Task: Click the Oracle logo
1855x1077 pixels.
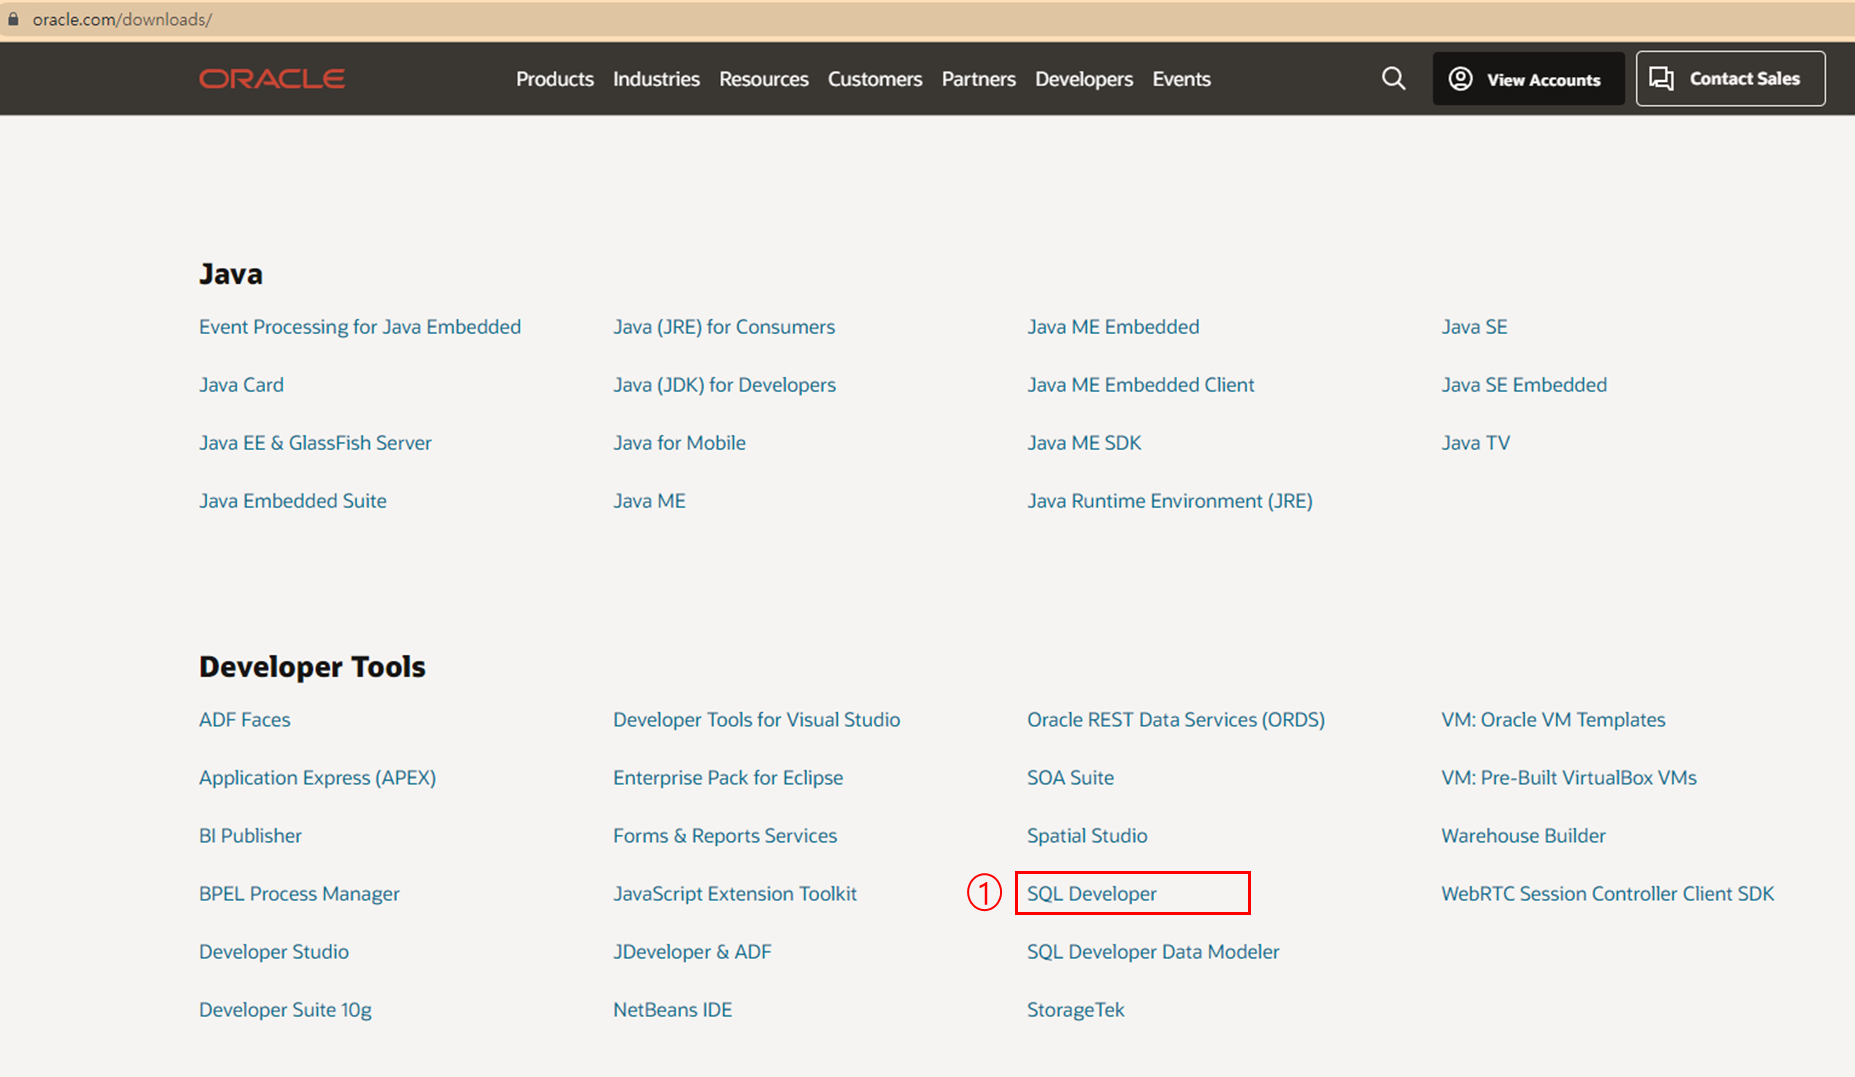Action: (x=272, y=79)
